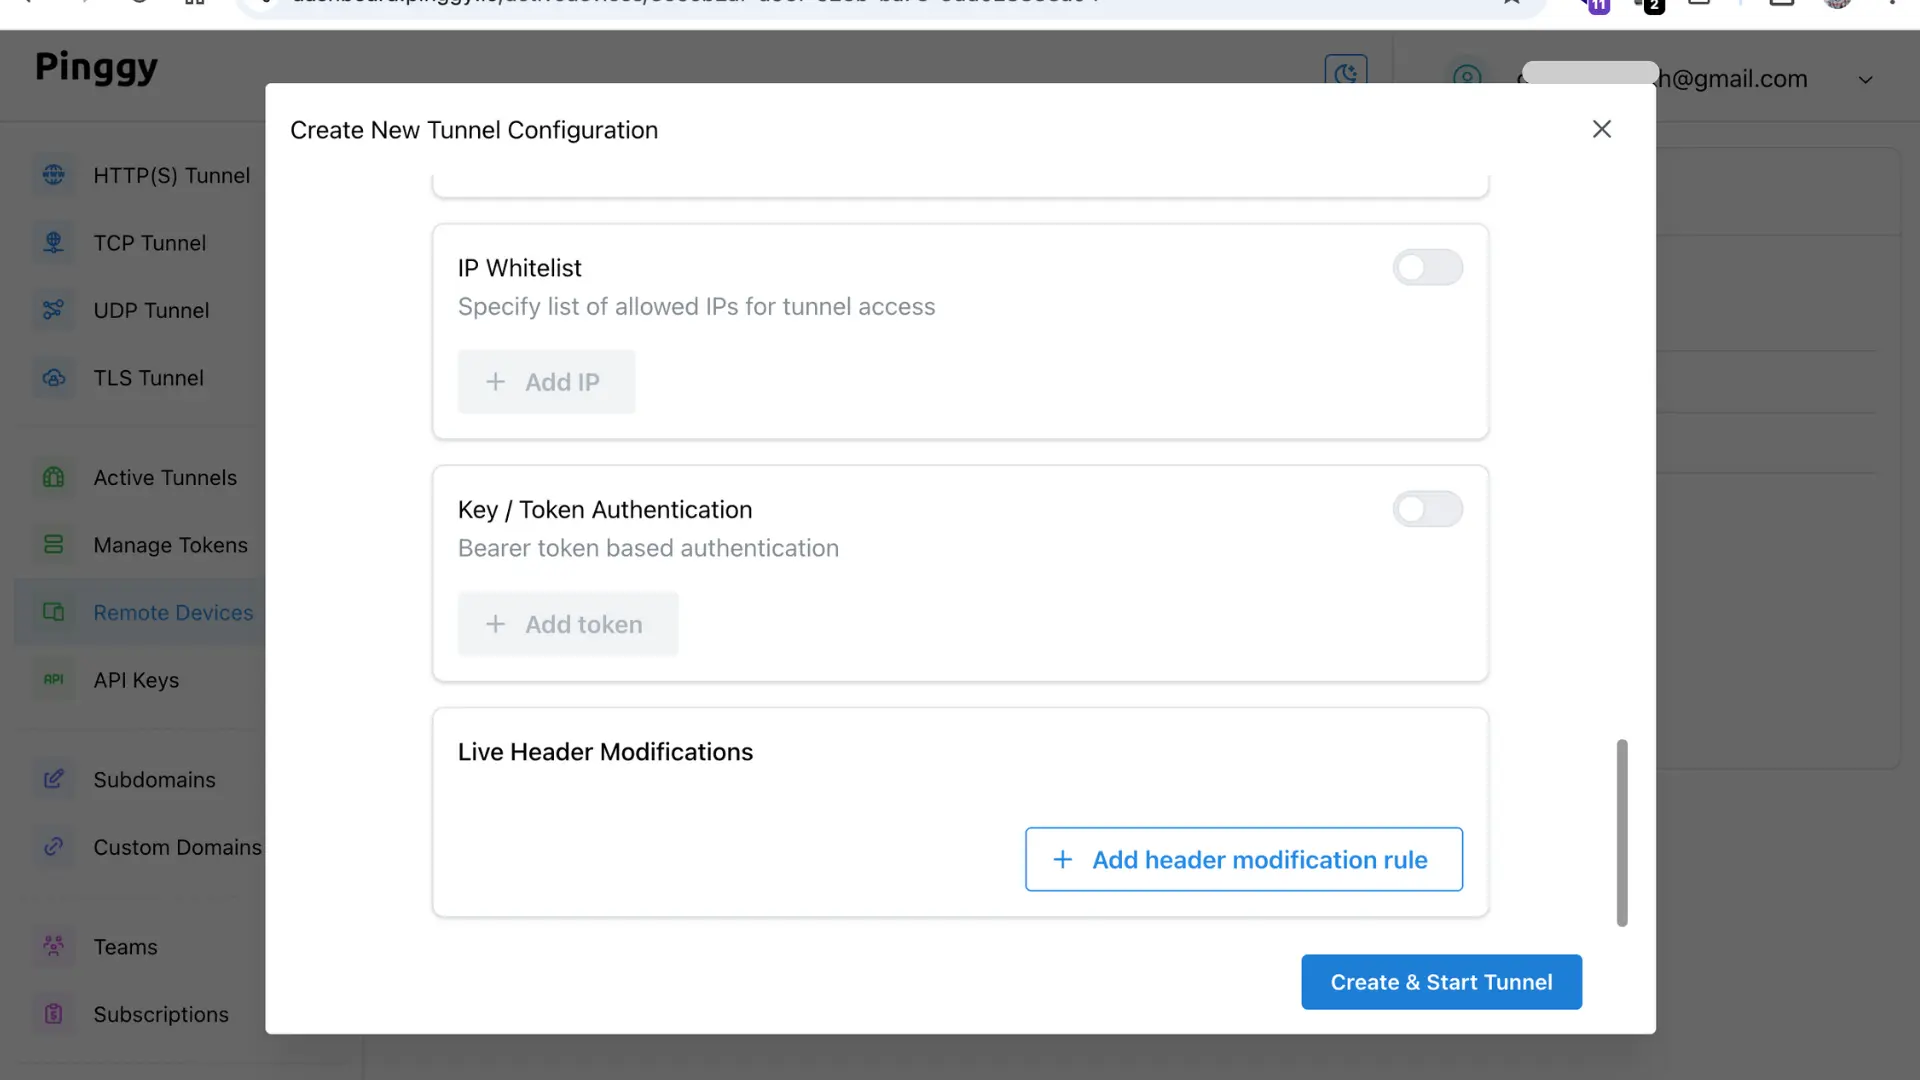This screenshot has height=1080, width=1920.
Task: Click Create & Start Tunnel
Action: pyautogui.click(x=1441, y=982)
